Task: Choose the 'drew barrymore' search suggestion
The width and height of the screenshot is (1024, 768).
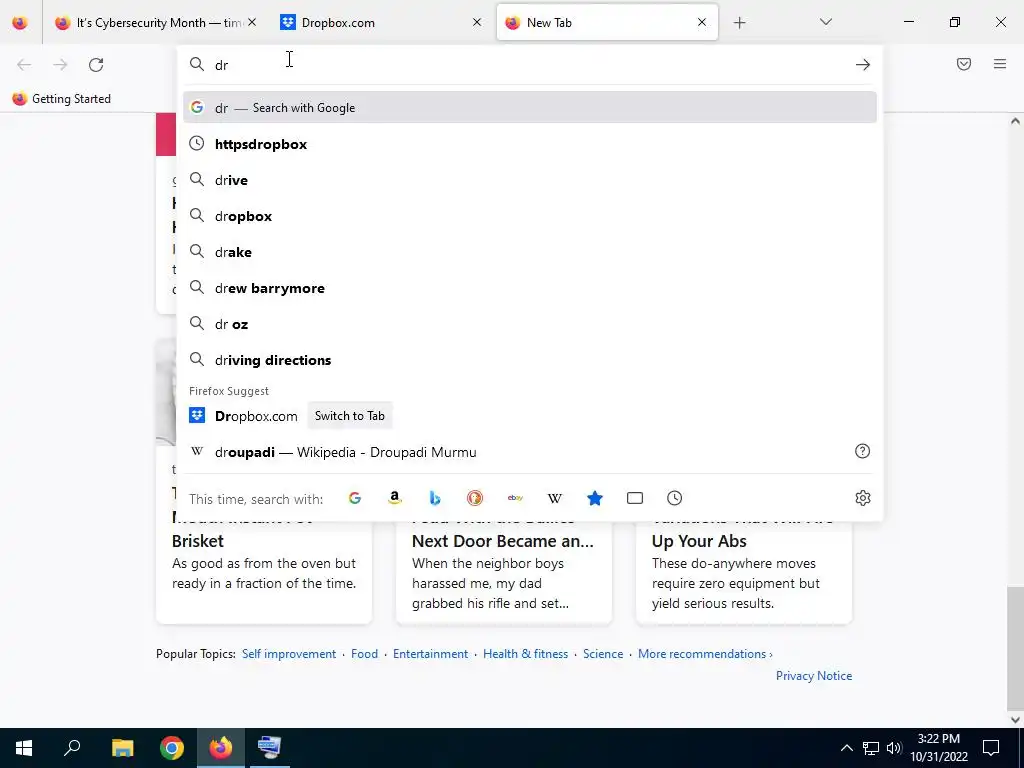Action: tap(530, 288)
